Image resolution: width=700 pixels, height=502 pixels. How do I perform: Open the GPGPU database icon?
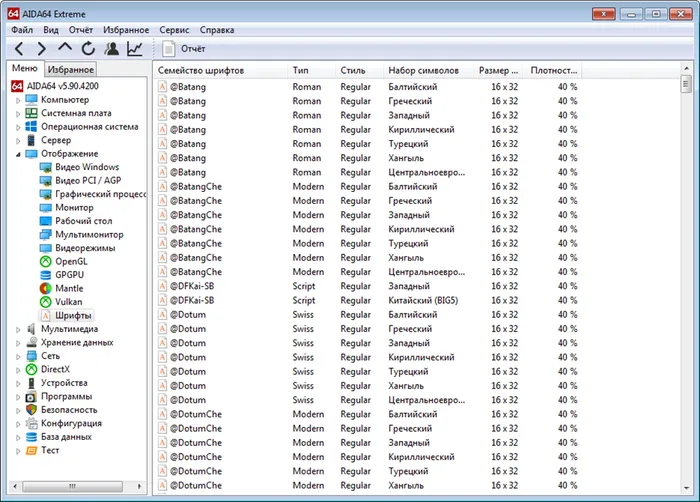46,275
